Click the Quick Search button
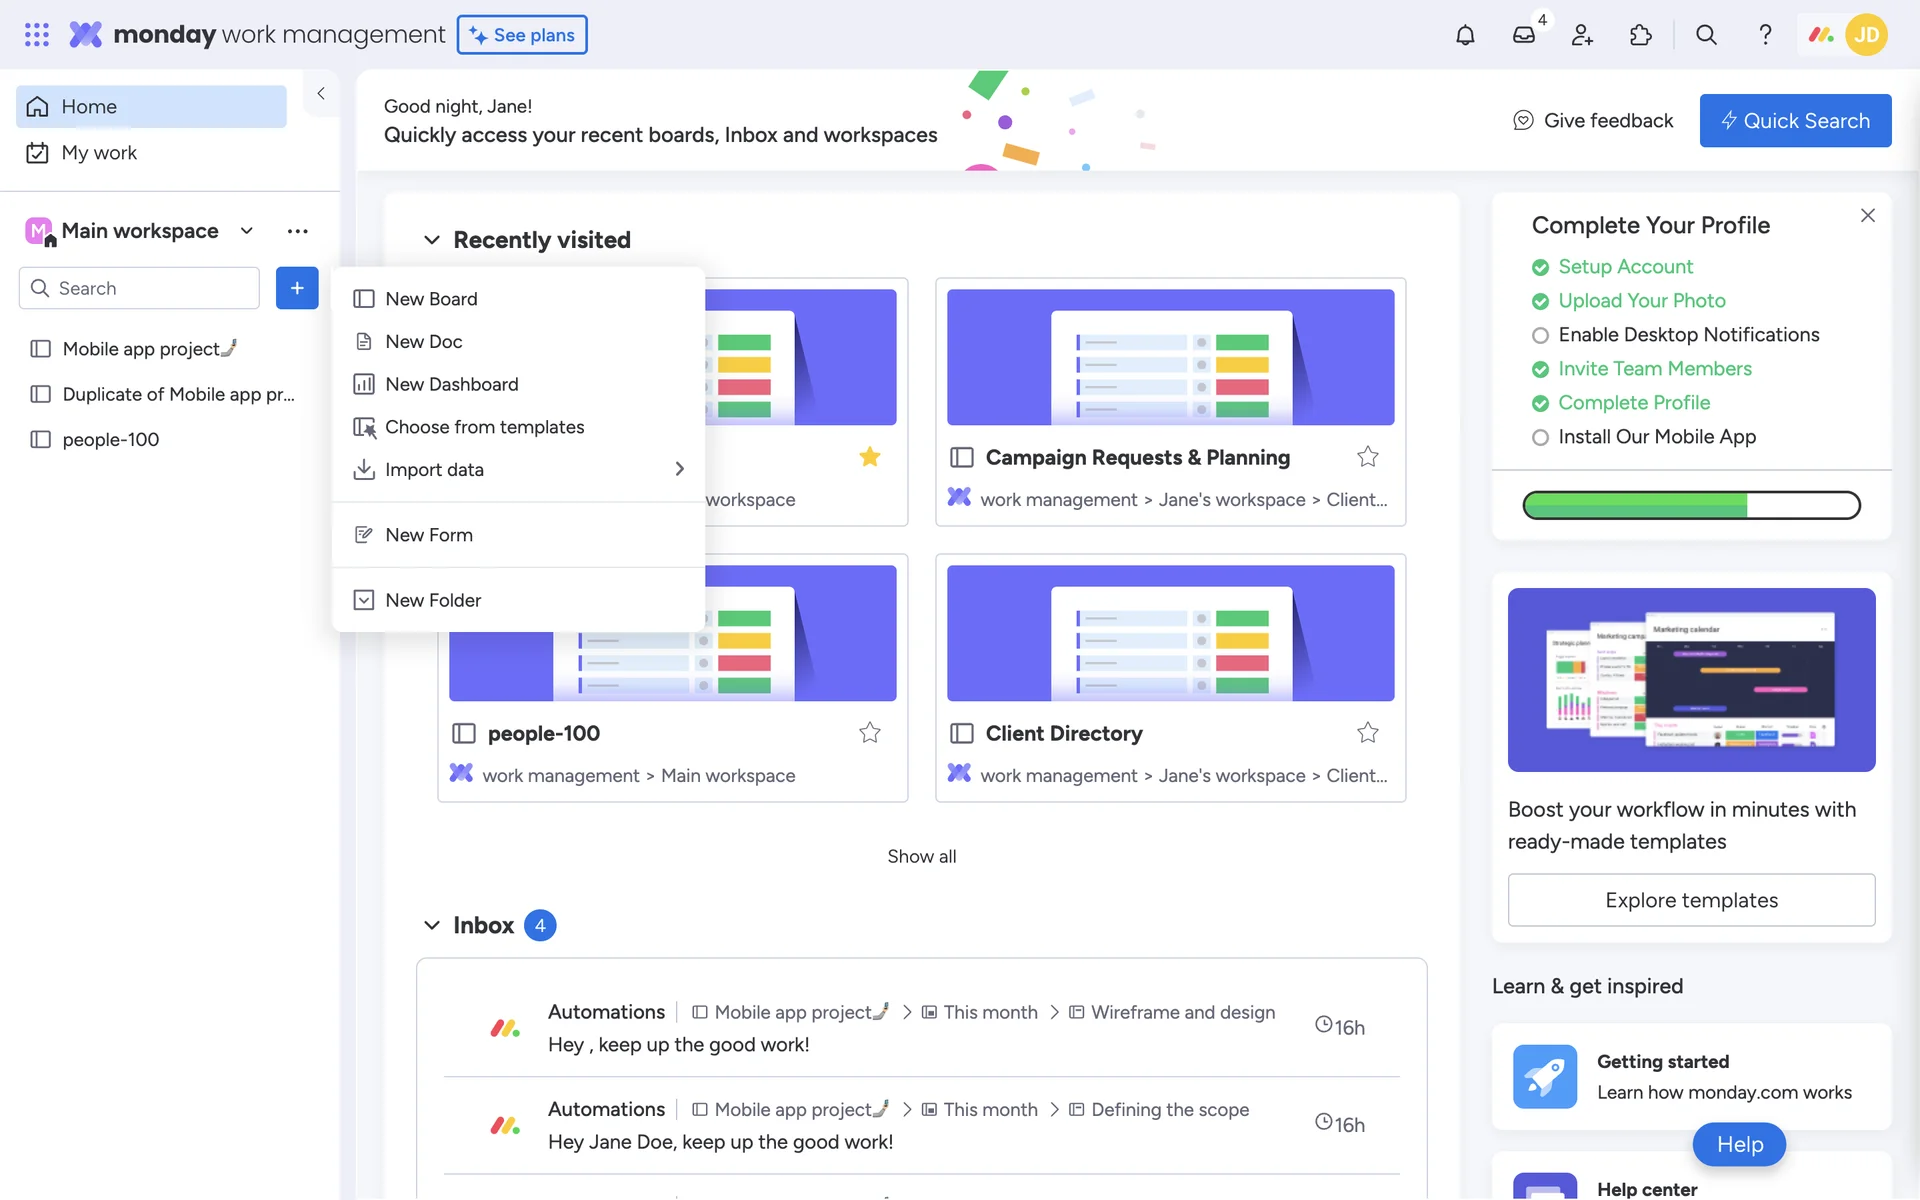Image resolution: width=1920 pixels, height=1200 pixels. click(x=1795, y=121)
